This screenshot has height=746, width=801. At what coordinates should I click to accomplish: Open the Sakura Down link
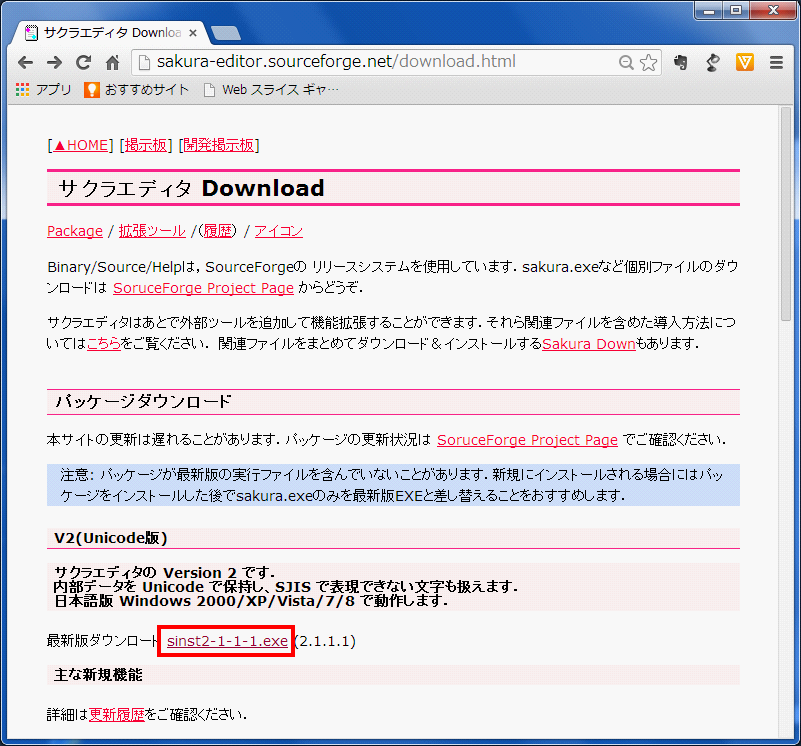[x=588, y=344]
